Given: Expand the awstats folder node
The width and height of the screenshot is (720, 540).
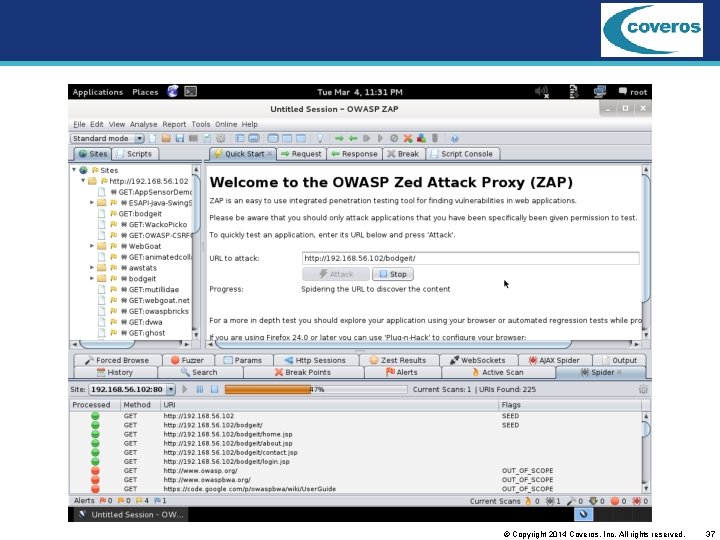Looking at the screenshot, I should (x=91, y=268).
